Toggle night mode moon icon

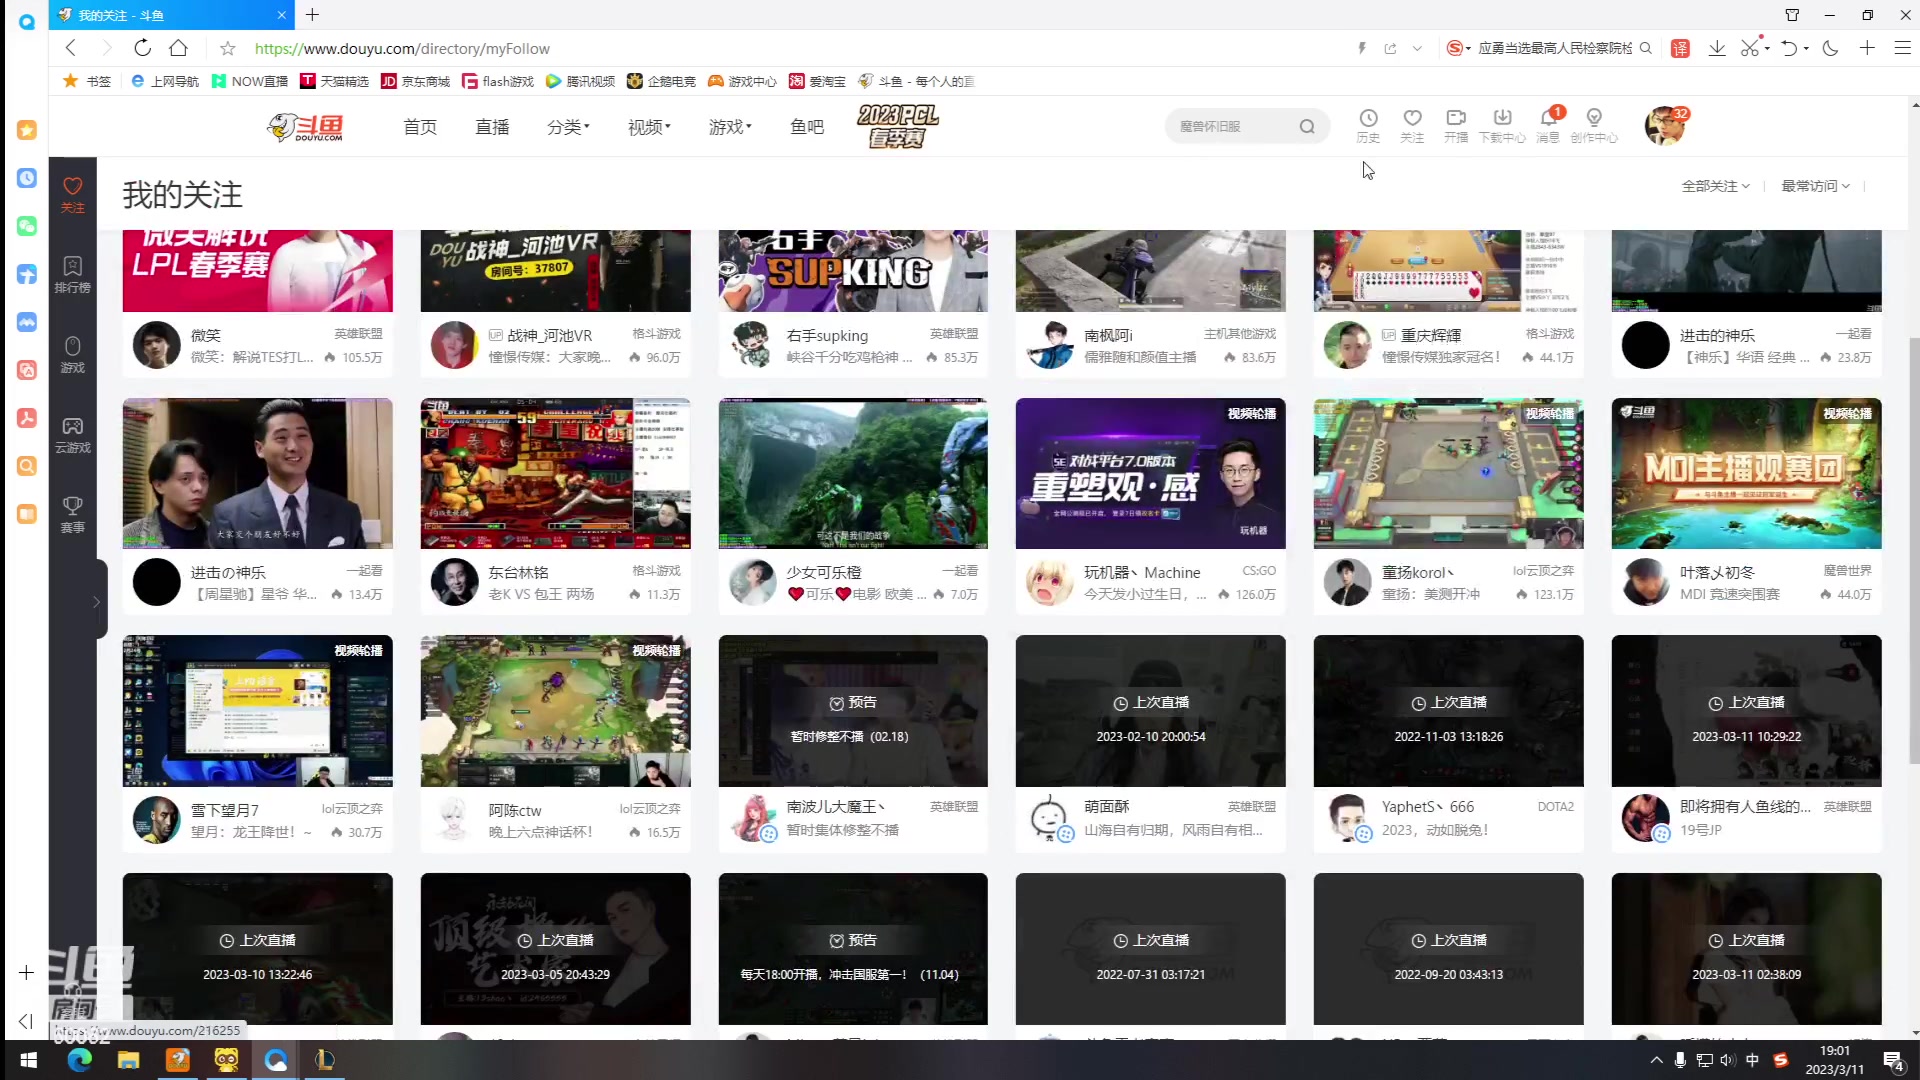(x=1831, y=48)
